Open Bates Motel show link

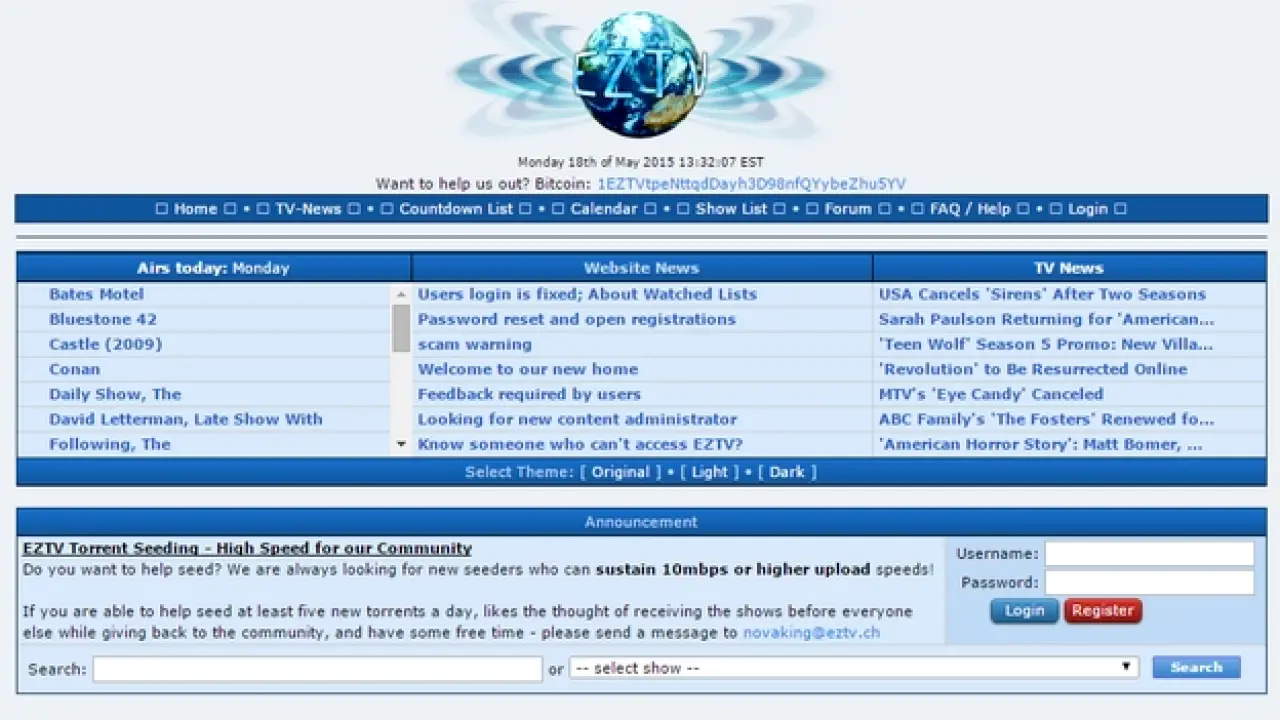pyautogui.click(x=96, y=294)
